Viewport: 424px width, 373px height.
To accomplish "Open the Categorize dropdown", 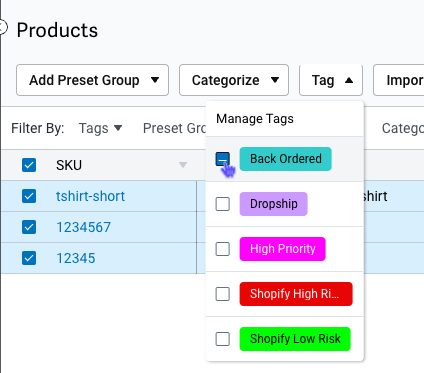I will click(x=234, y=80).
